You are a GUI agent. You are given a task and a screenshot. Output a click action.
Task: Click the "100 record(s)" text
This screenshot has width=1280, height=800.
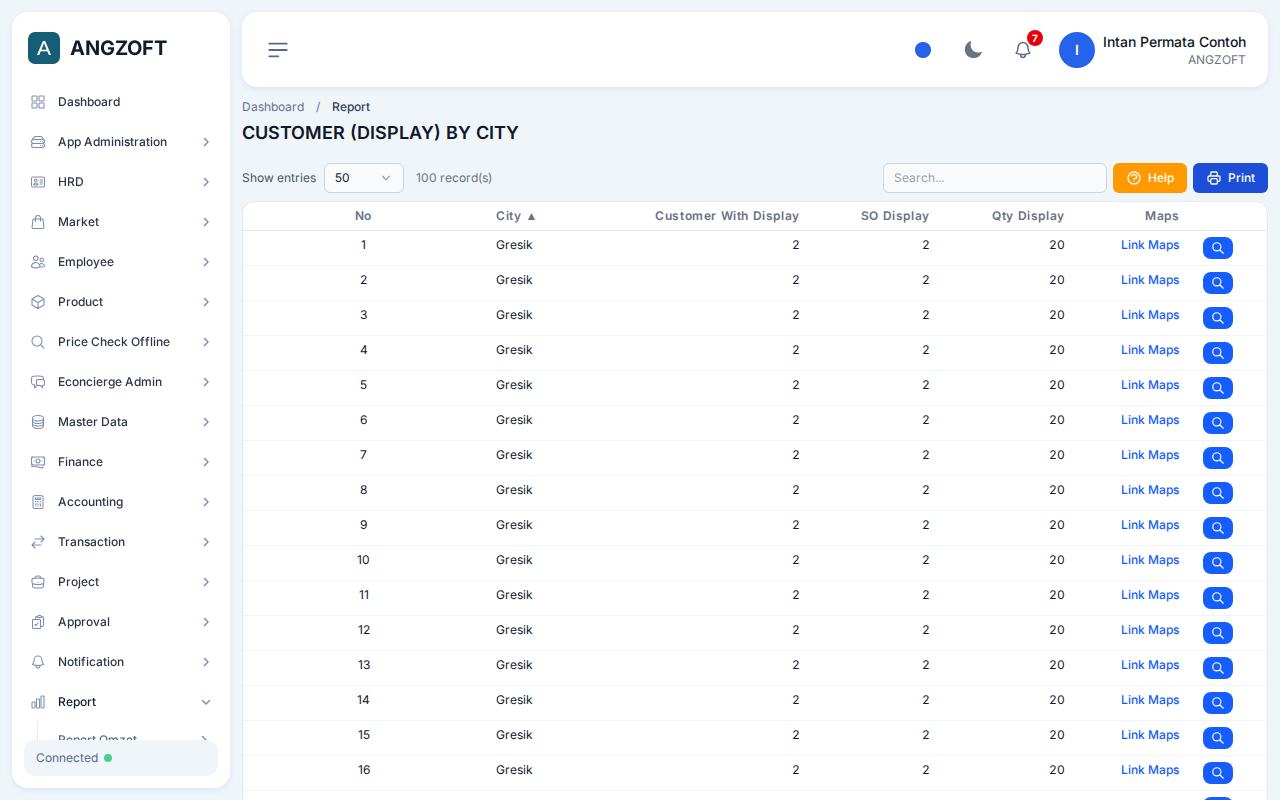click(x=454, y=178)
